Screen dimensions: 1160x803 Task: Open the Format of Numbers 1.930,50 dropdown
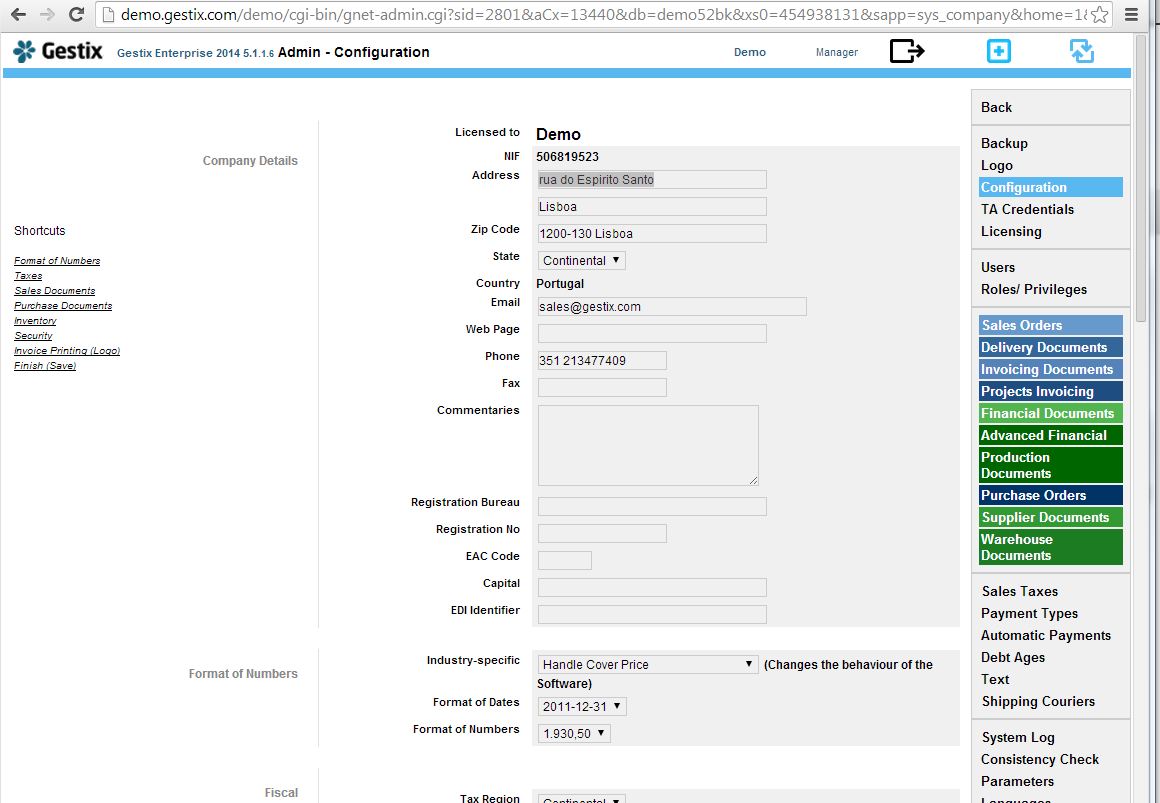(x=574, y=733)
